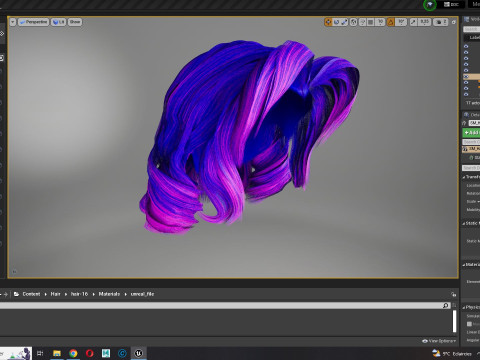Open the Perspective view mode menu
The width and height of the screenshot is (480, 360).
[33, 22]
